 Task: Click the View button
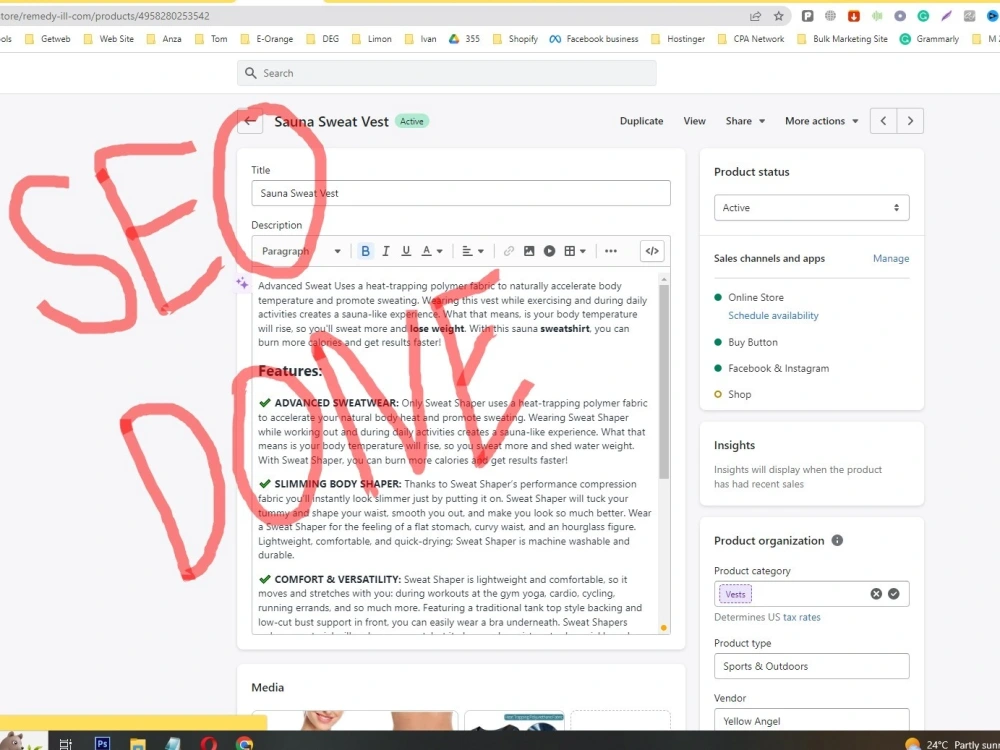pyautogui.click(x=694, y=121)
